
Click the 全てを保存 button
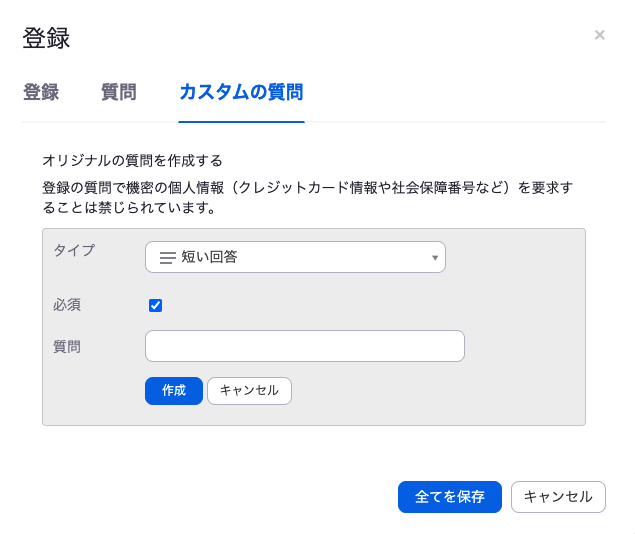click(450, 497)
